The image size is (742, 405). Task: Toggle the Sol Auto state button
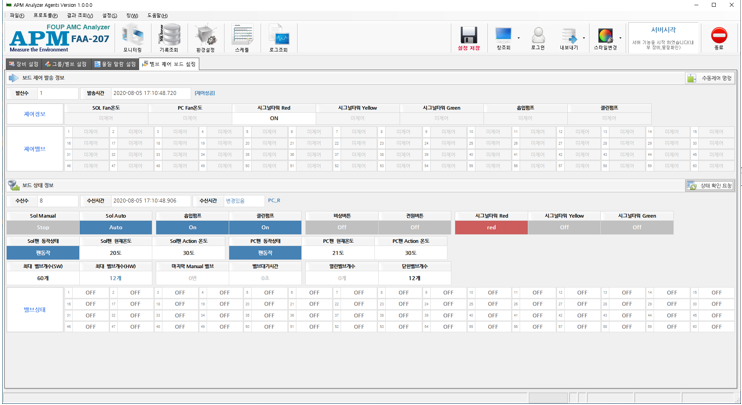116,227
